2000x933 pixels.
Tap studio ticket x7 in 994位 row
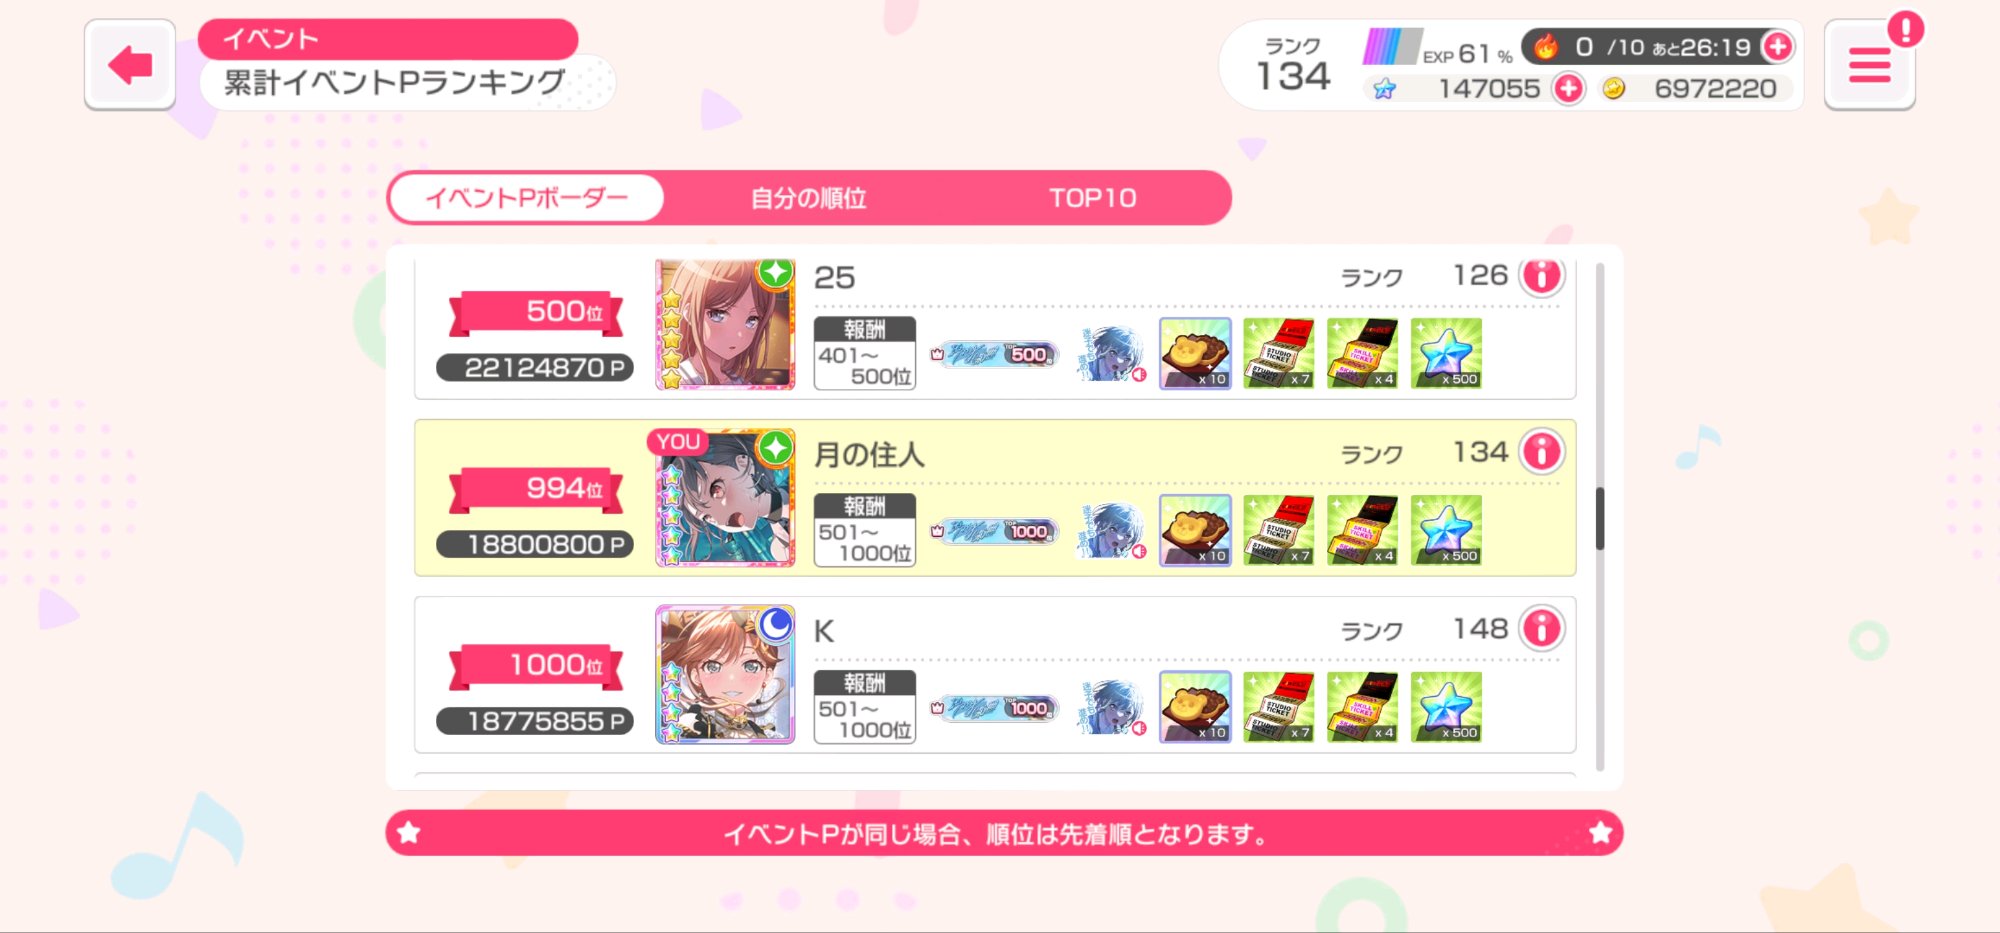[1279, 530]
